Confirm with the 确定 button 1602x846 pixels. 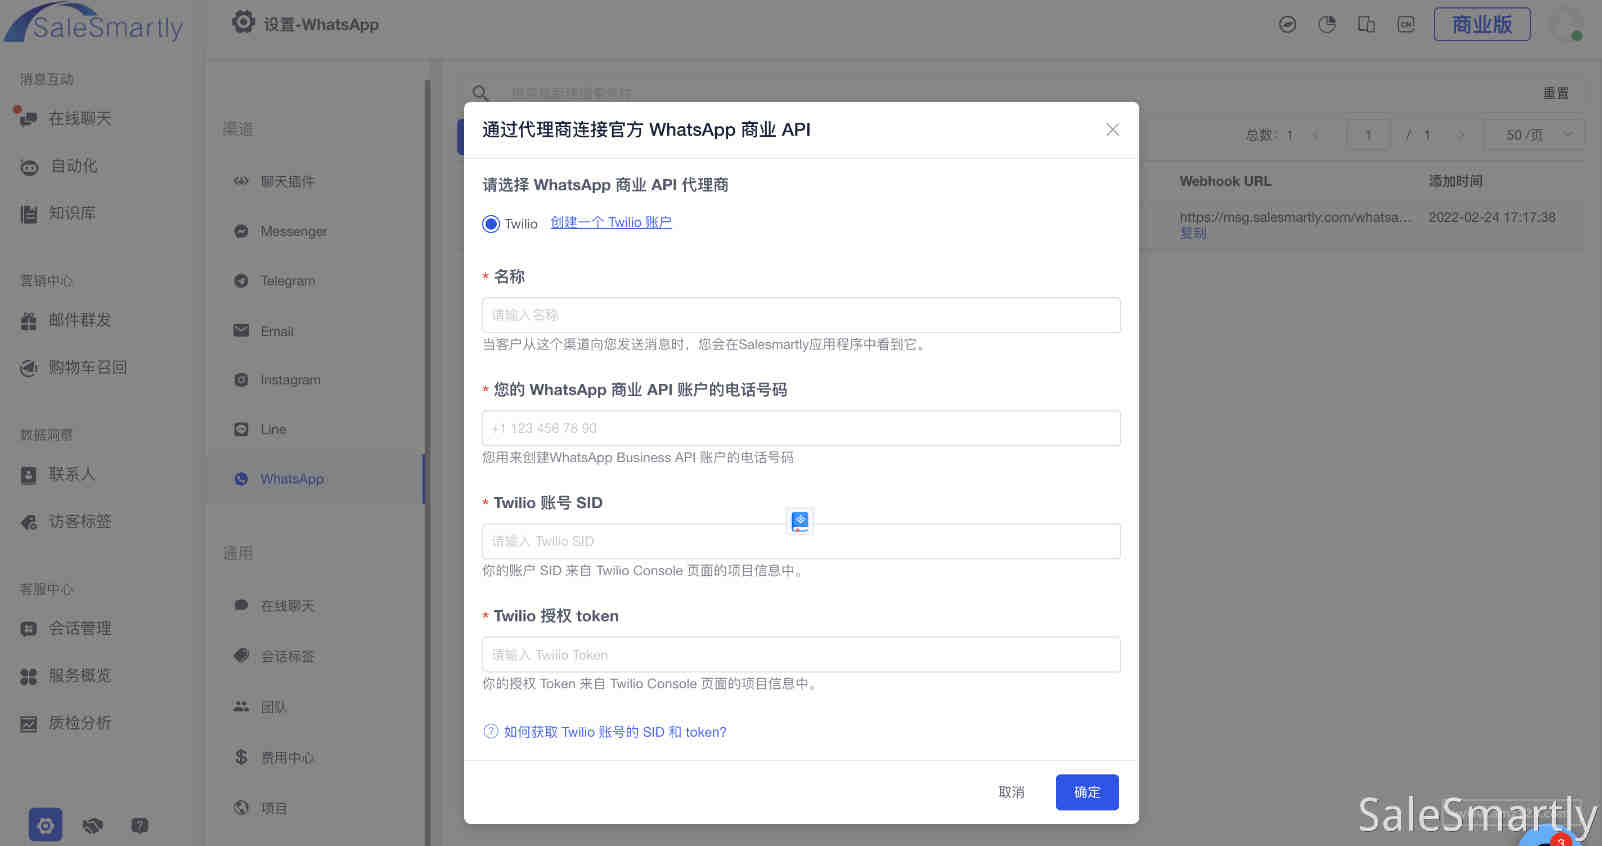pyautogui.click(x=1087, y=792)
